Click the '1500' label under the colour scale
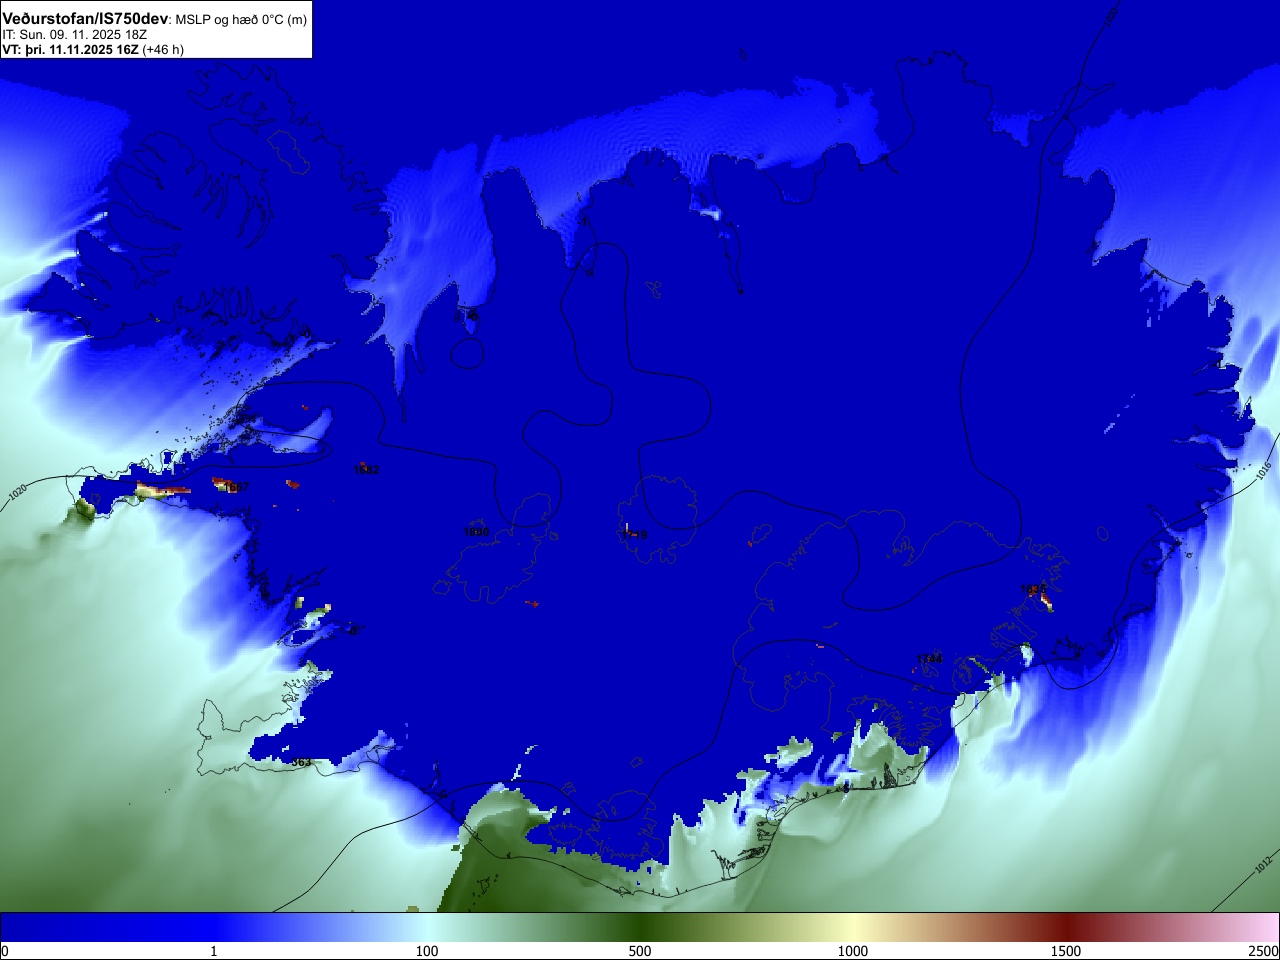The width and height of the screenshot is (1280, 960). tap(1066, 951)
